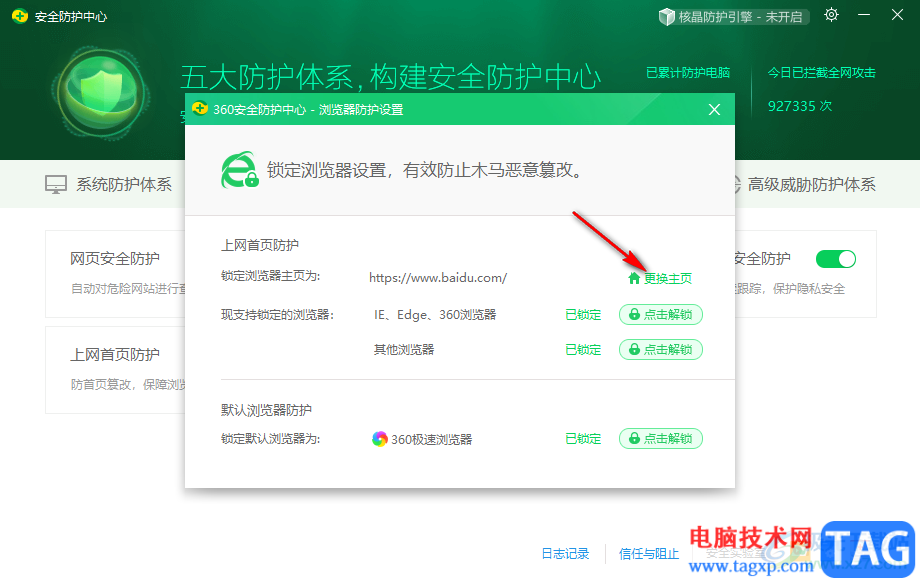The image size is (920, 580).
Task: Click locked homepage URL https://www.baidu.com/
Action: [x=438, y=278]
